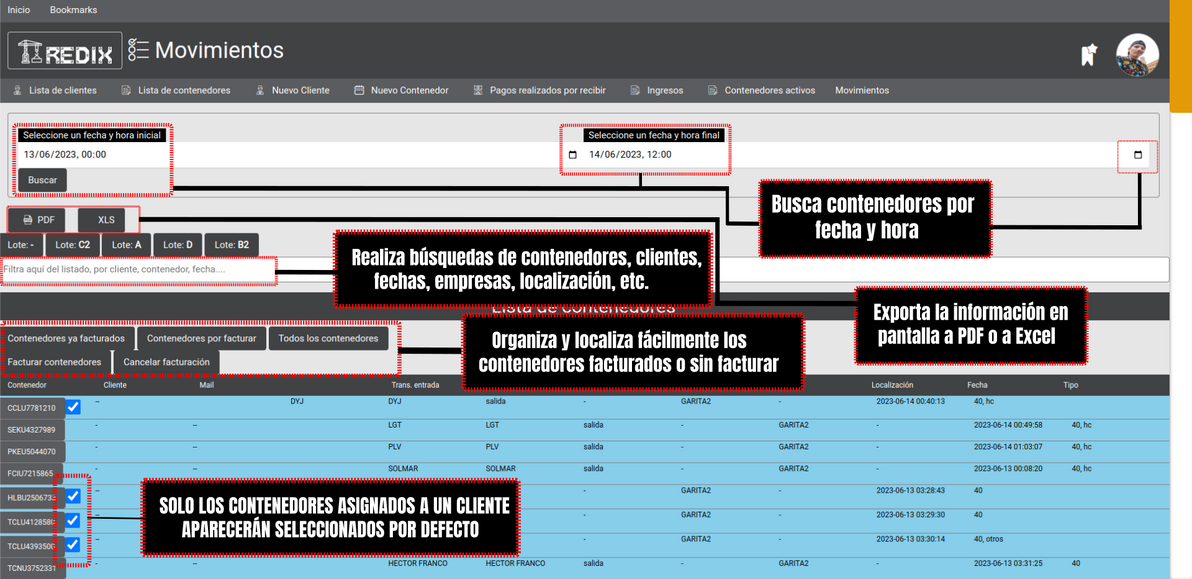
Task: Open the bookmark star icon in header
Action: (x=1089, y=55)
